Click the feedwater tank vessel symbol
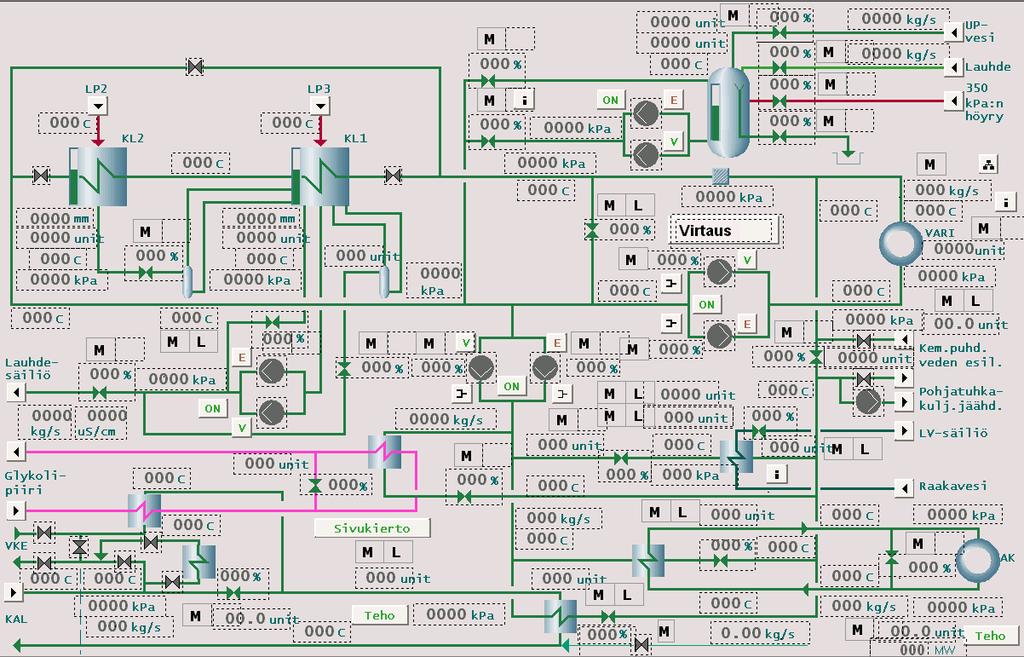This screenshot has height=657, width=1024. point(729,112)
